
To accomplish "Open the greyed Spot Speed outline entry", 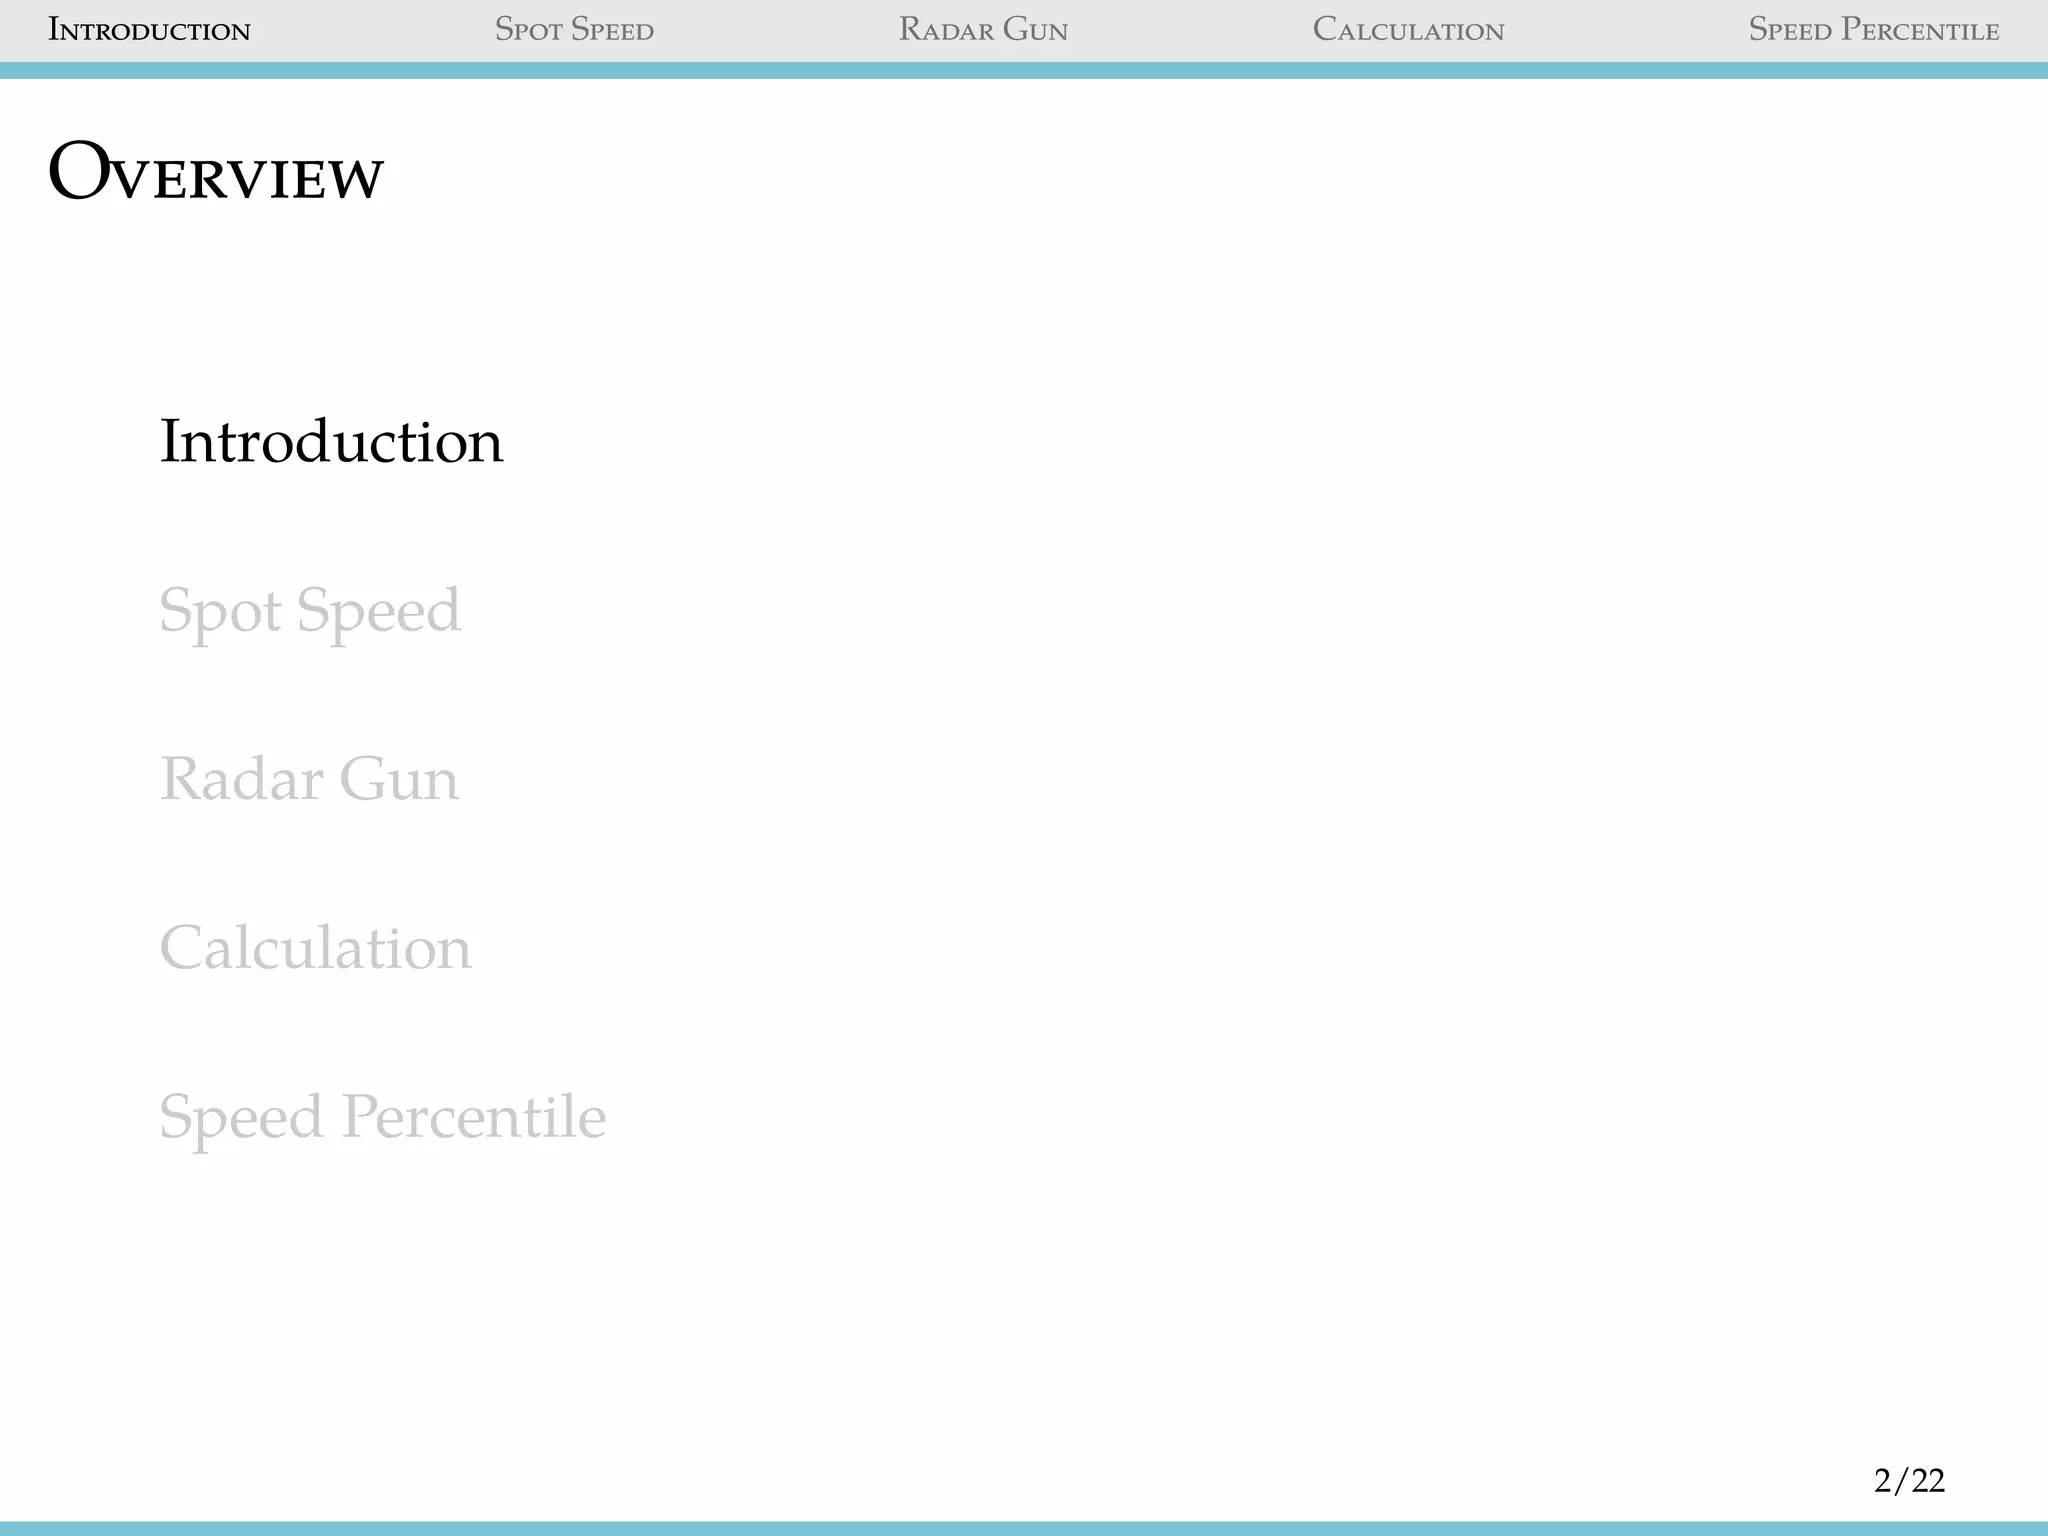I will (310, 610).
